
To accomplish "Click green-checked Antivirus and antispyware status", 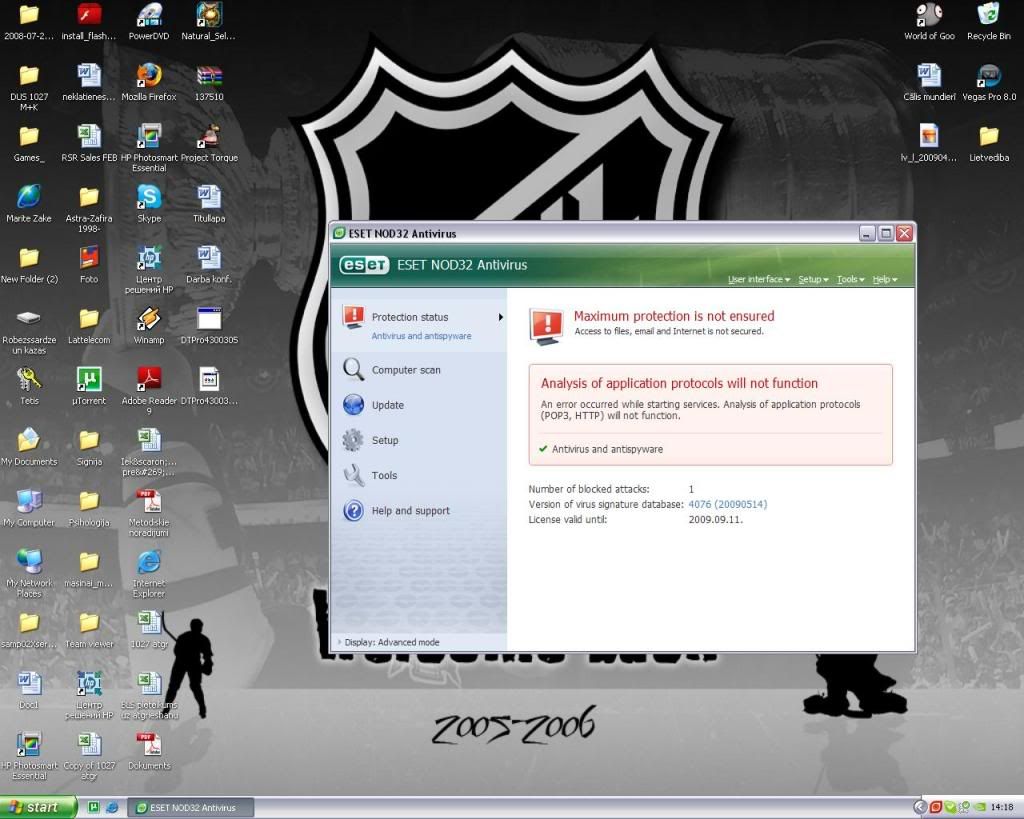I will tap(607, 449).
